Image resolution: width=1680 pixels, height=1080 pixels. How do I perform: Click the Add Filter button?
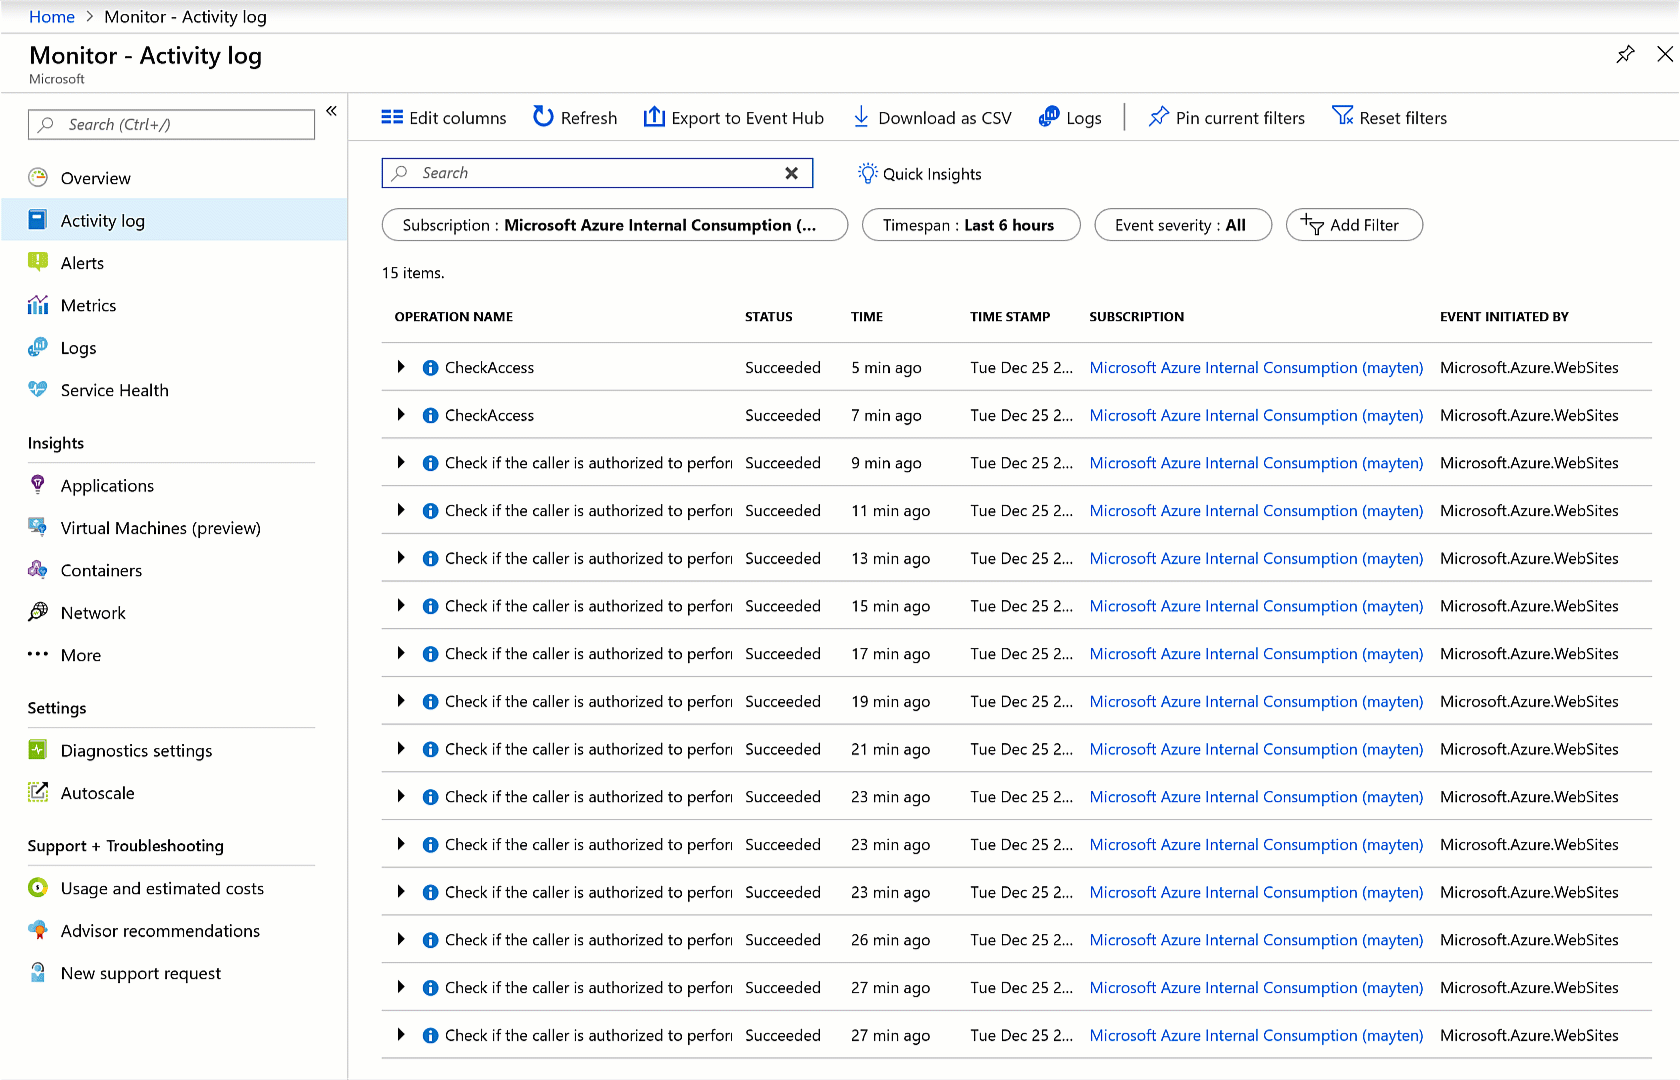pyautogui.click(x=1353, y=225)
